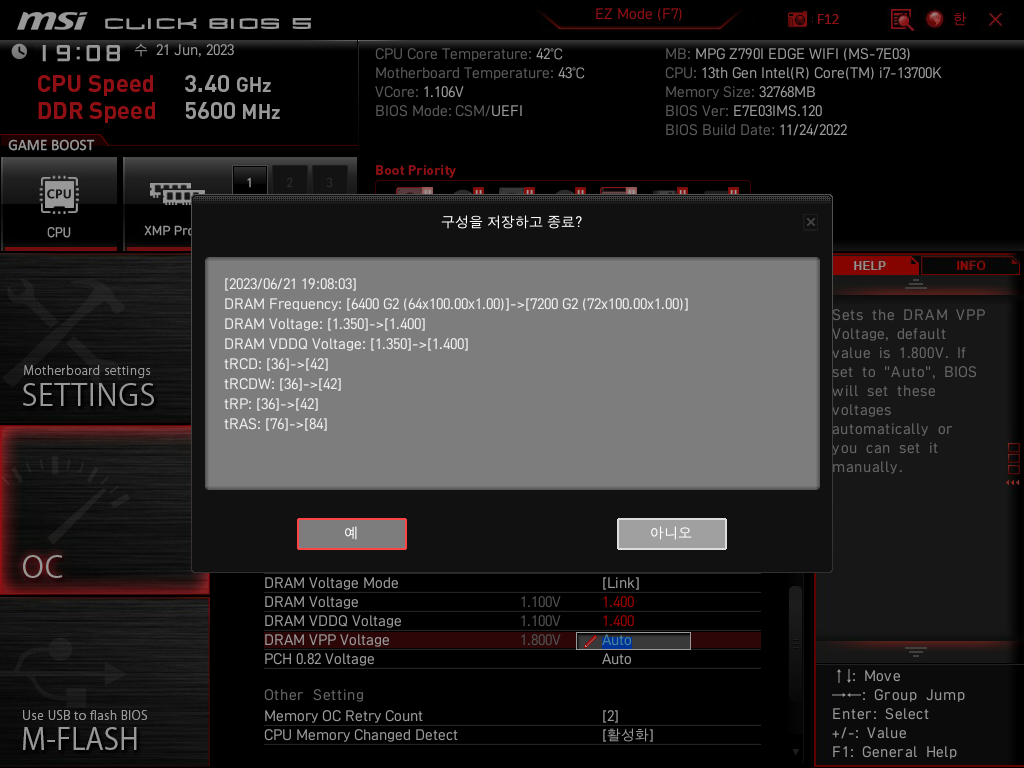Change Memory OC Retry Count [2]

coord(610,716)
